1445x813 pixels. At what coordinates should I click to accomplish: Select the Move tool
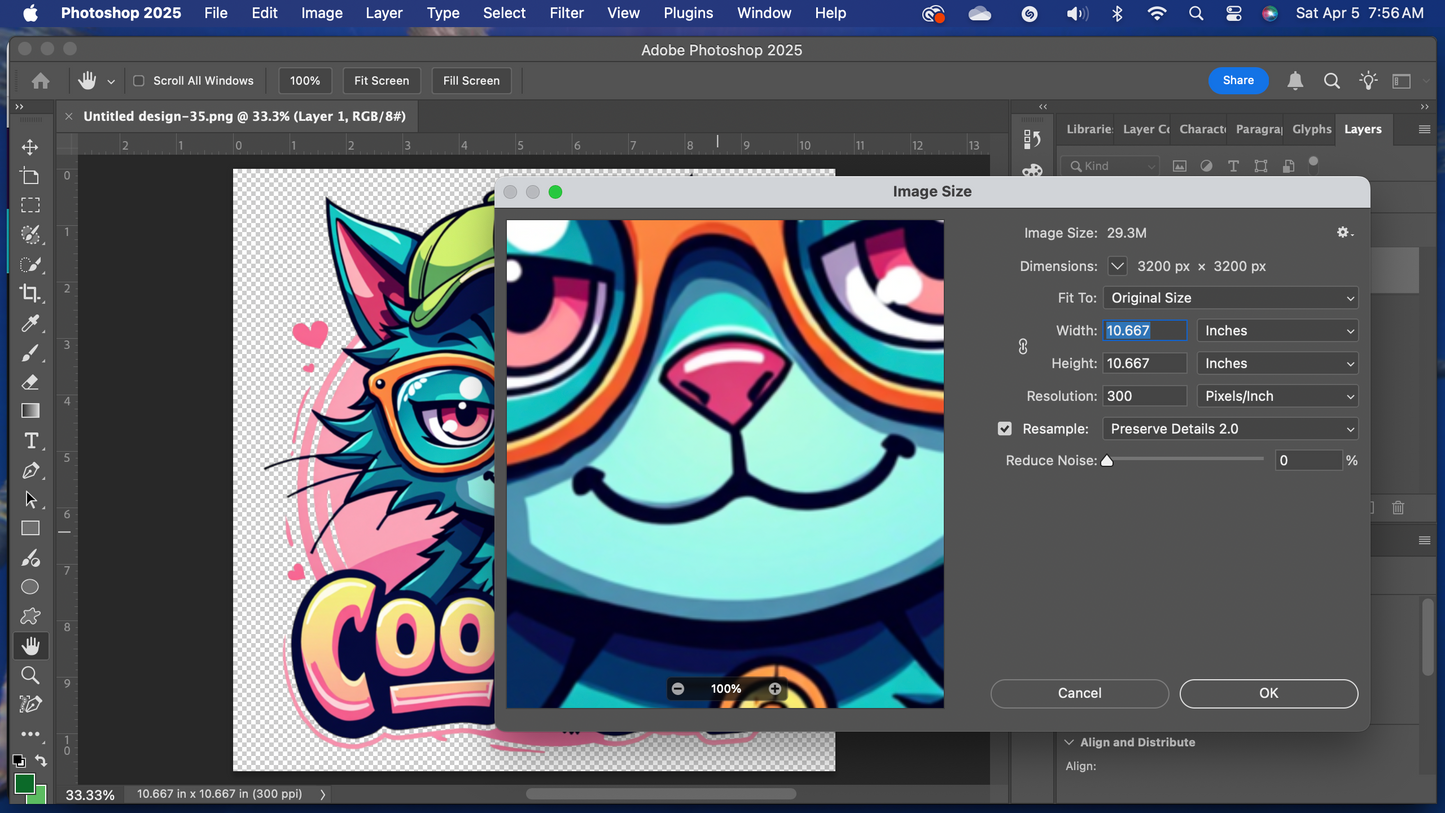[x=30, y=147]
